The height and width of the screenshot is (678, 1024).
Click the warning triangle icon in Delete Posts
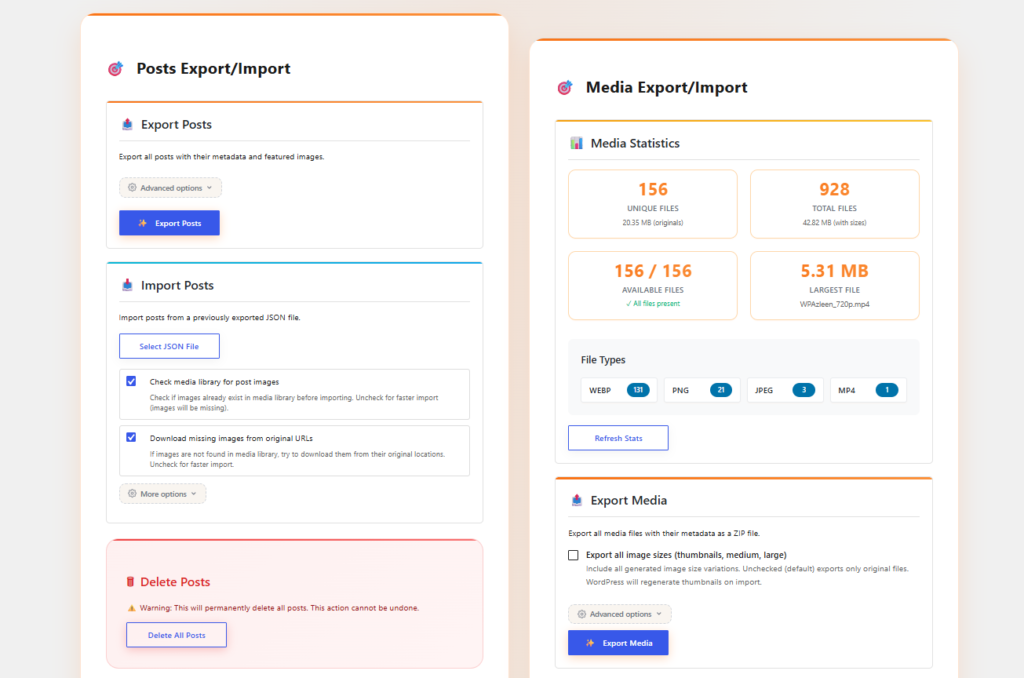click(x=131, y=608)
